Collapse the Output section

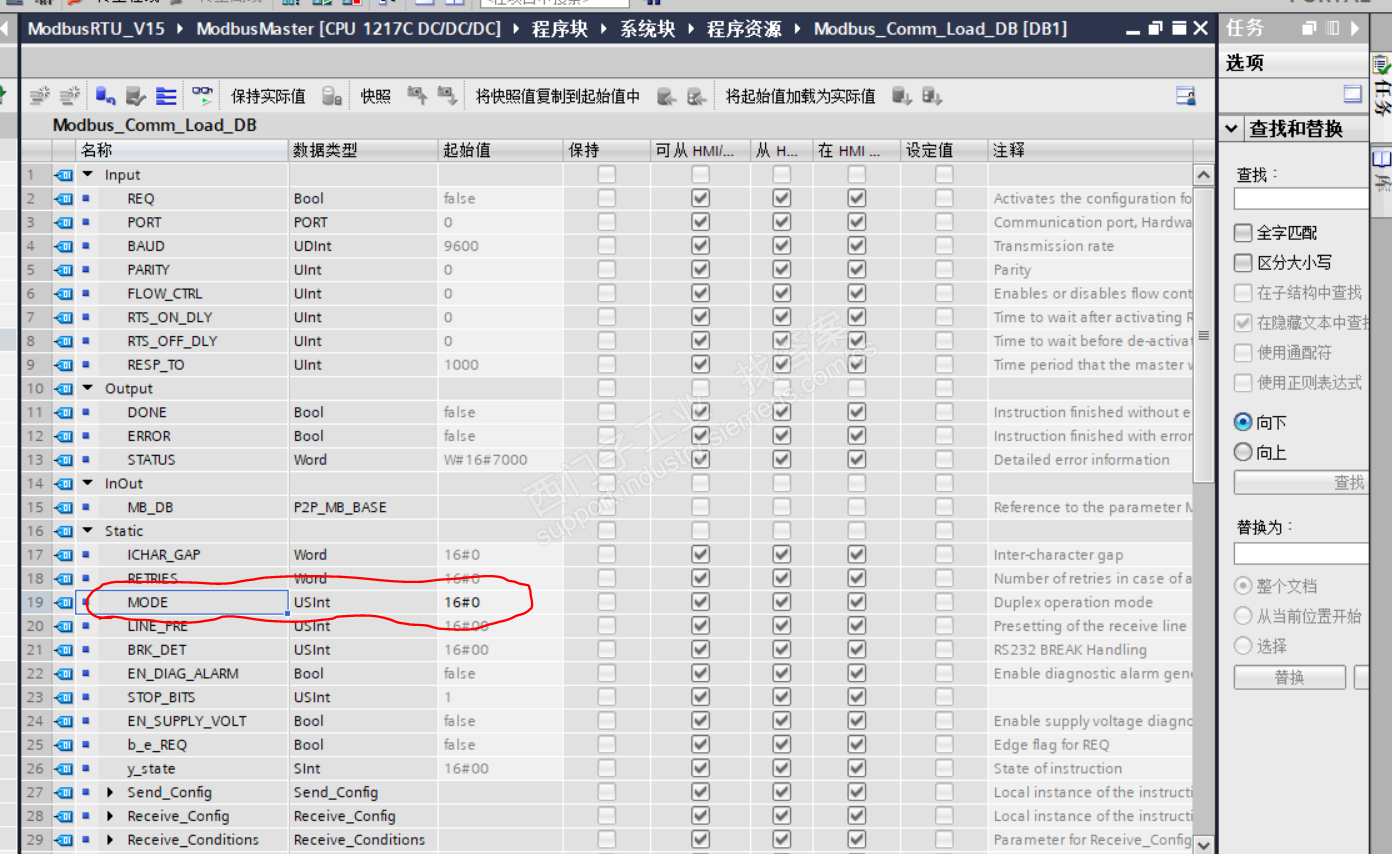(87, 389)
